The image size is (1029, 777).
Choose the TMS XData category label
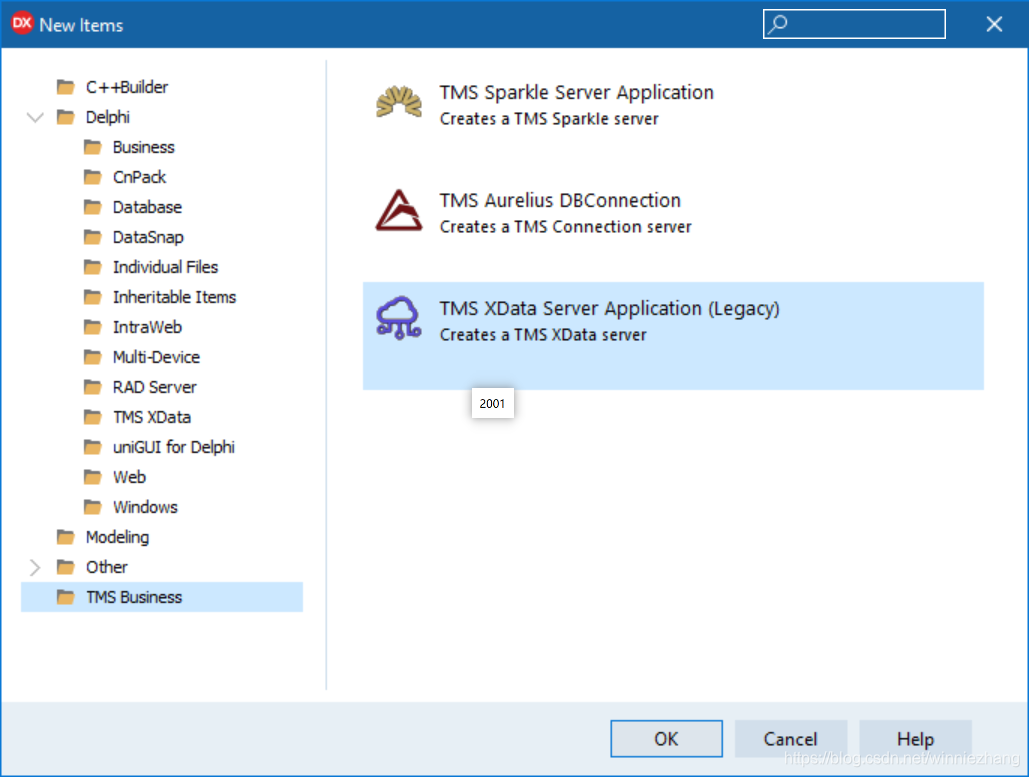tap(152, 417)
